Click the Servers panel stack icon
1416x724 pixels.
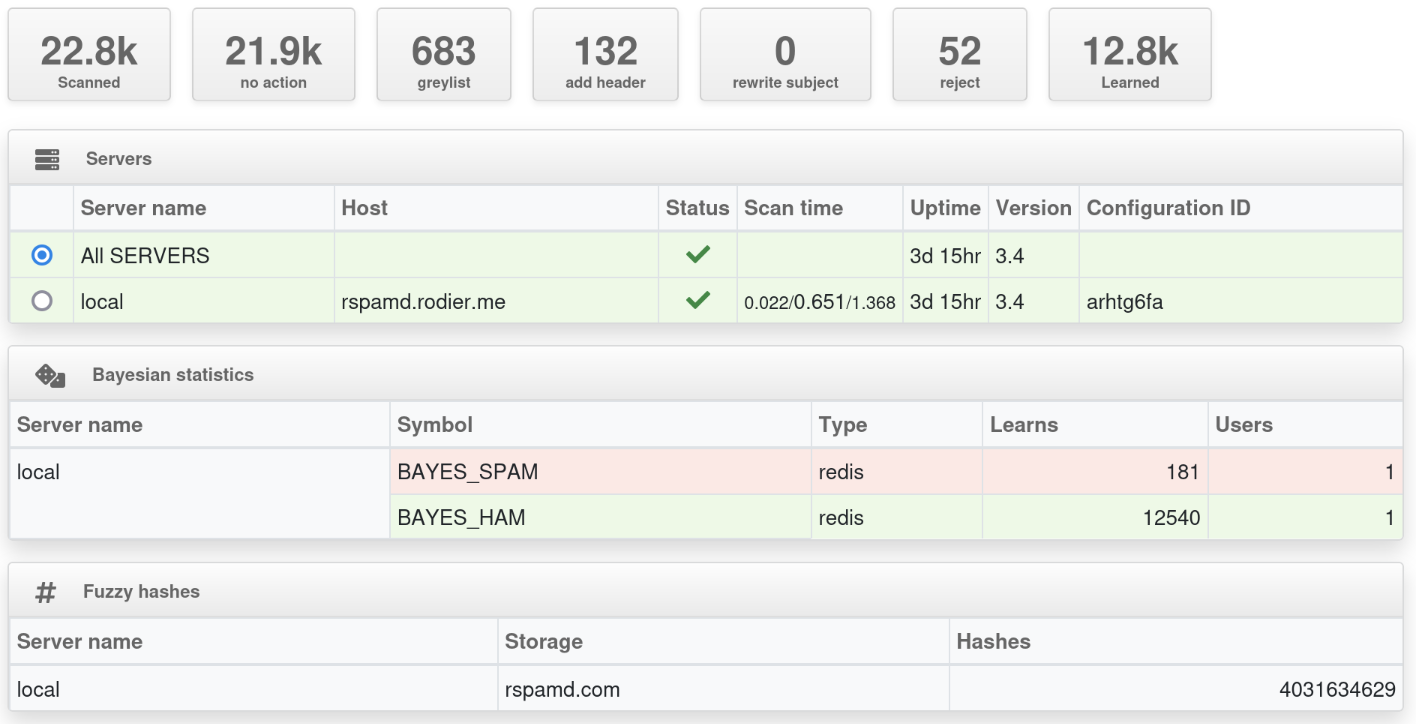(47, 159)
